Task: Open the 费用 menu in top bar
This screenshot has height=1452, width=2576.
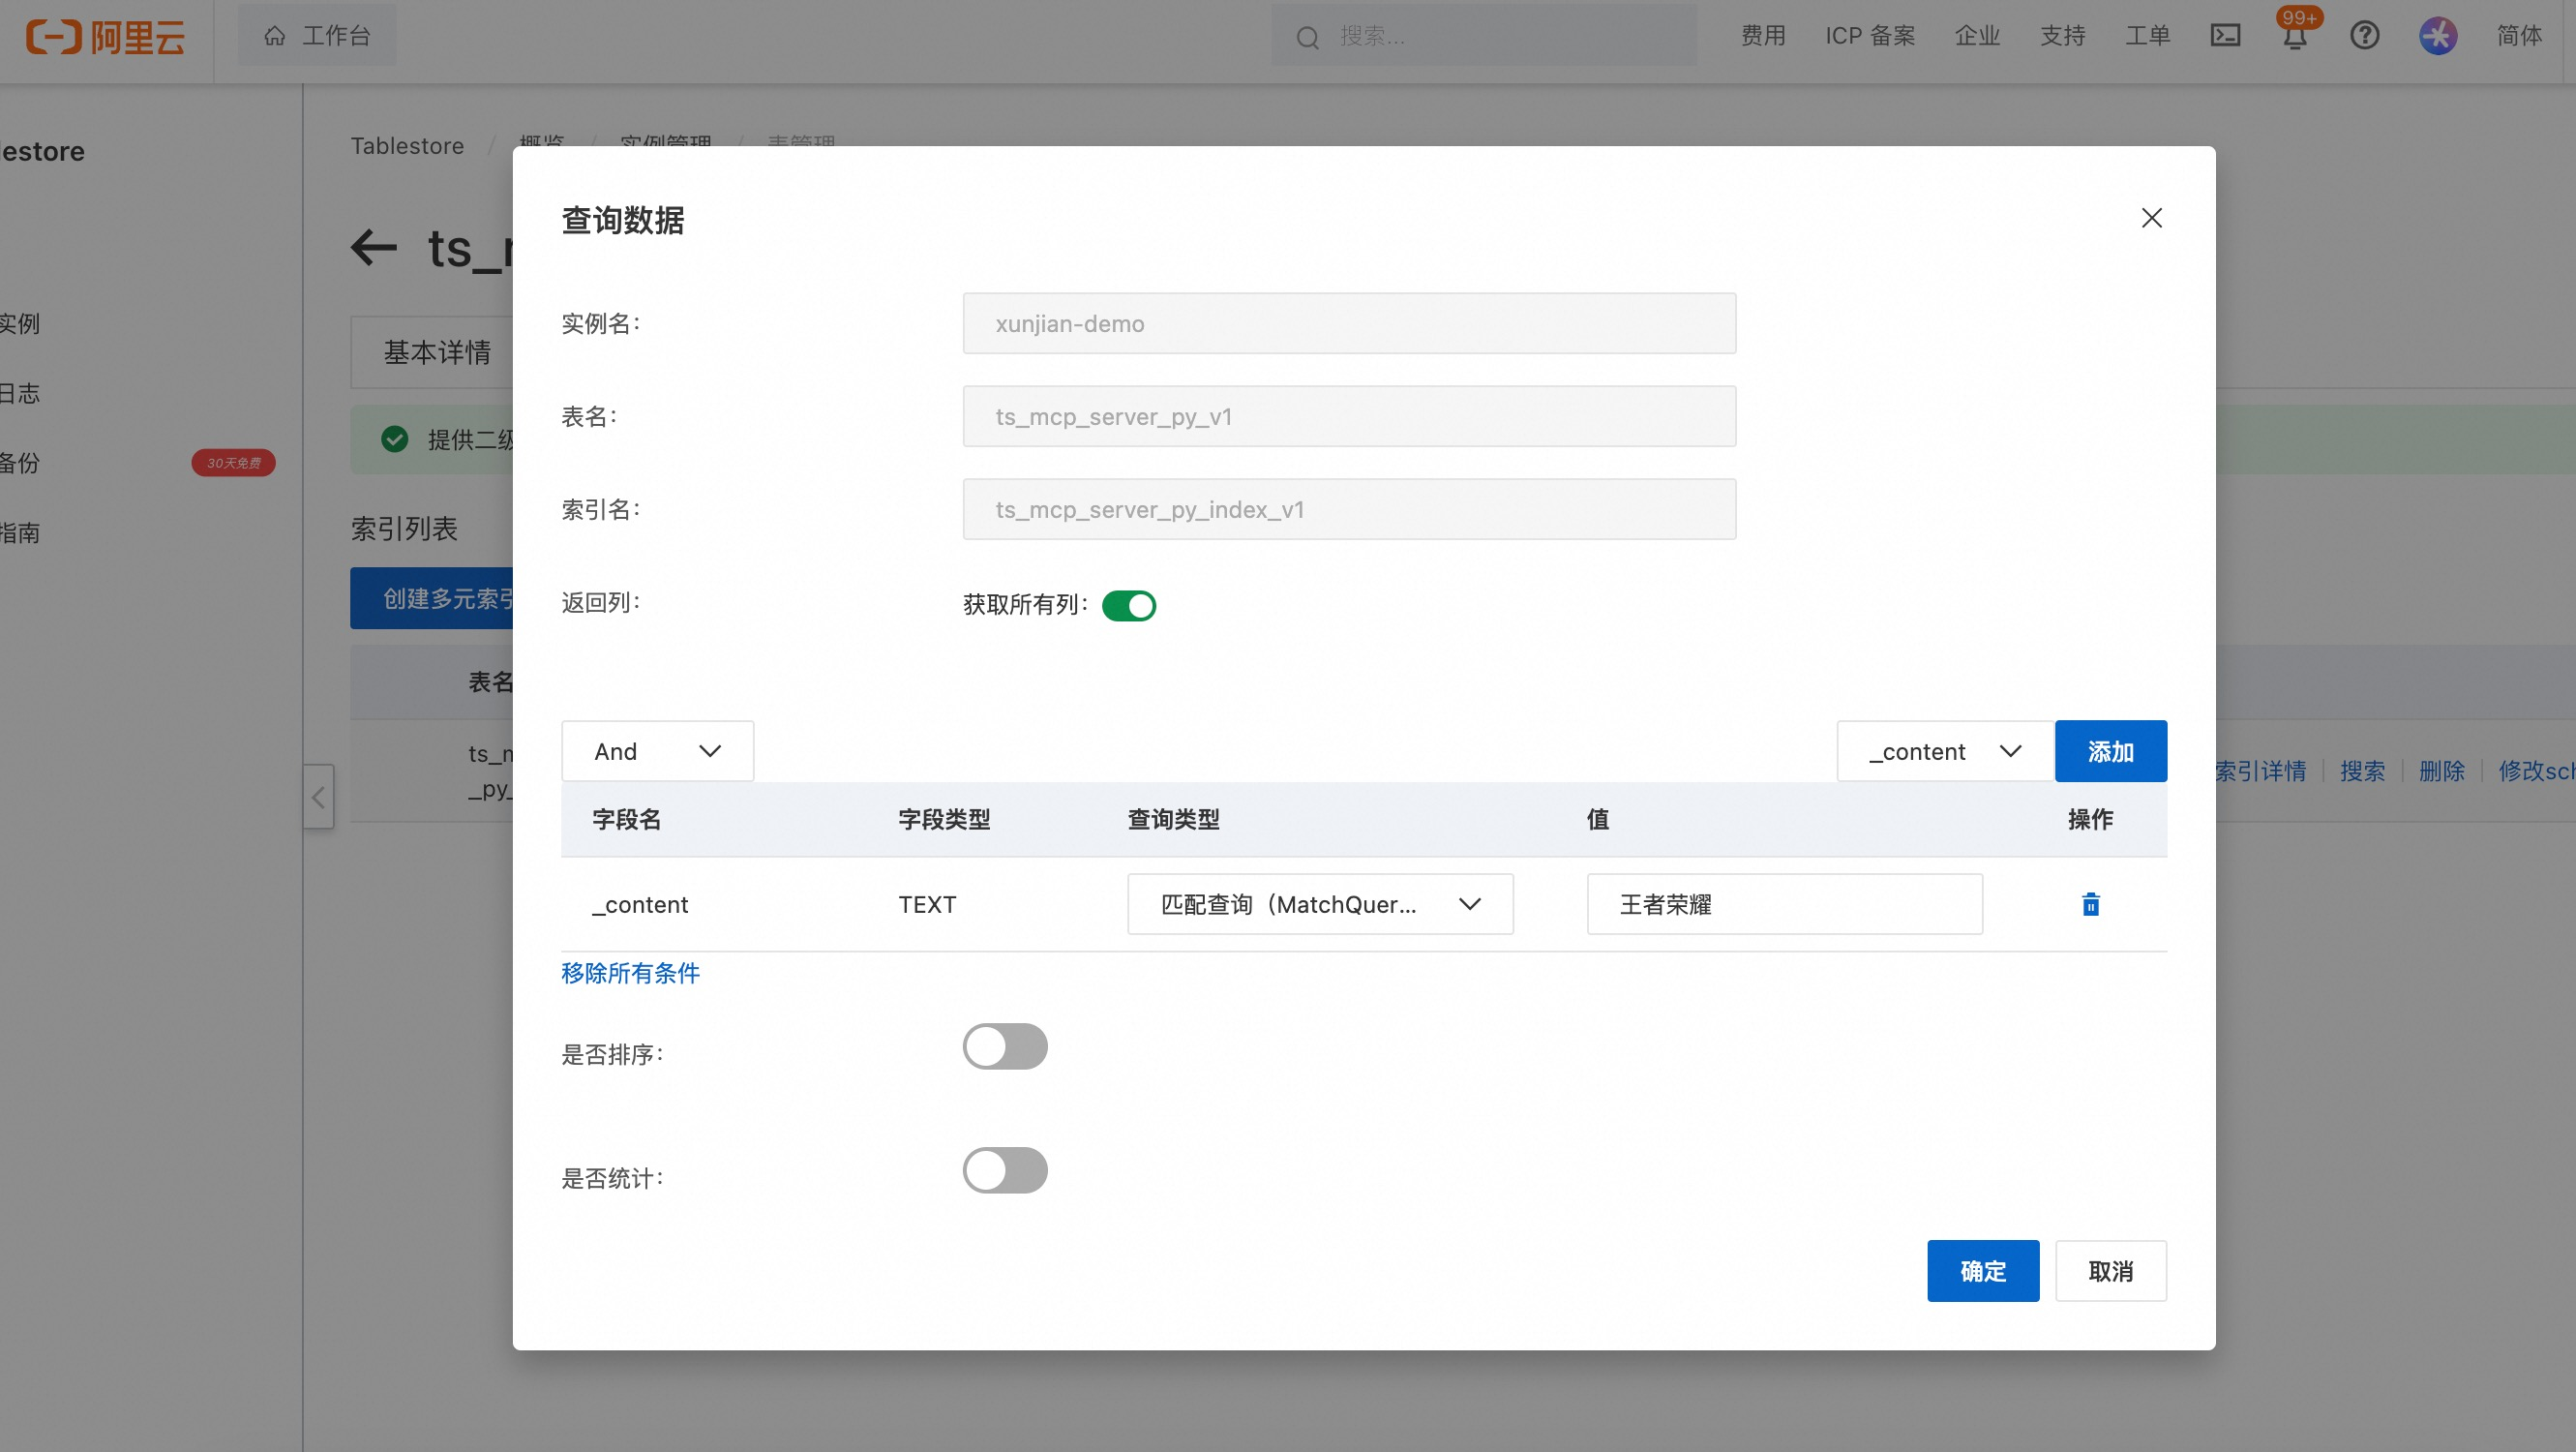Action: pyautogui.click(x=1762, y=35)
